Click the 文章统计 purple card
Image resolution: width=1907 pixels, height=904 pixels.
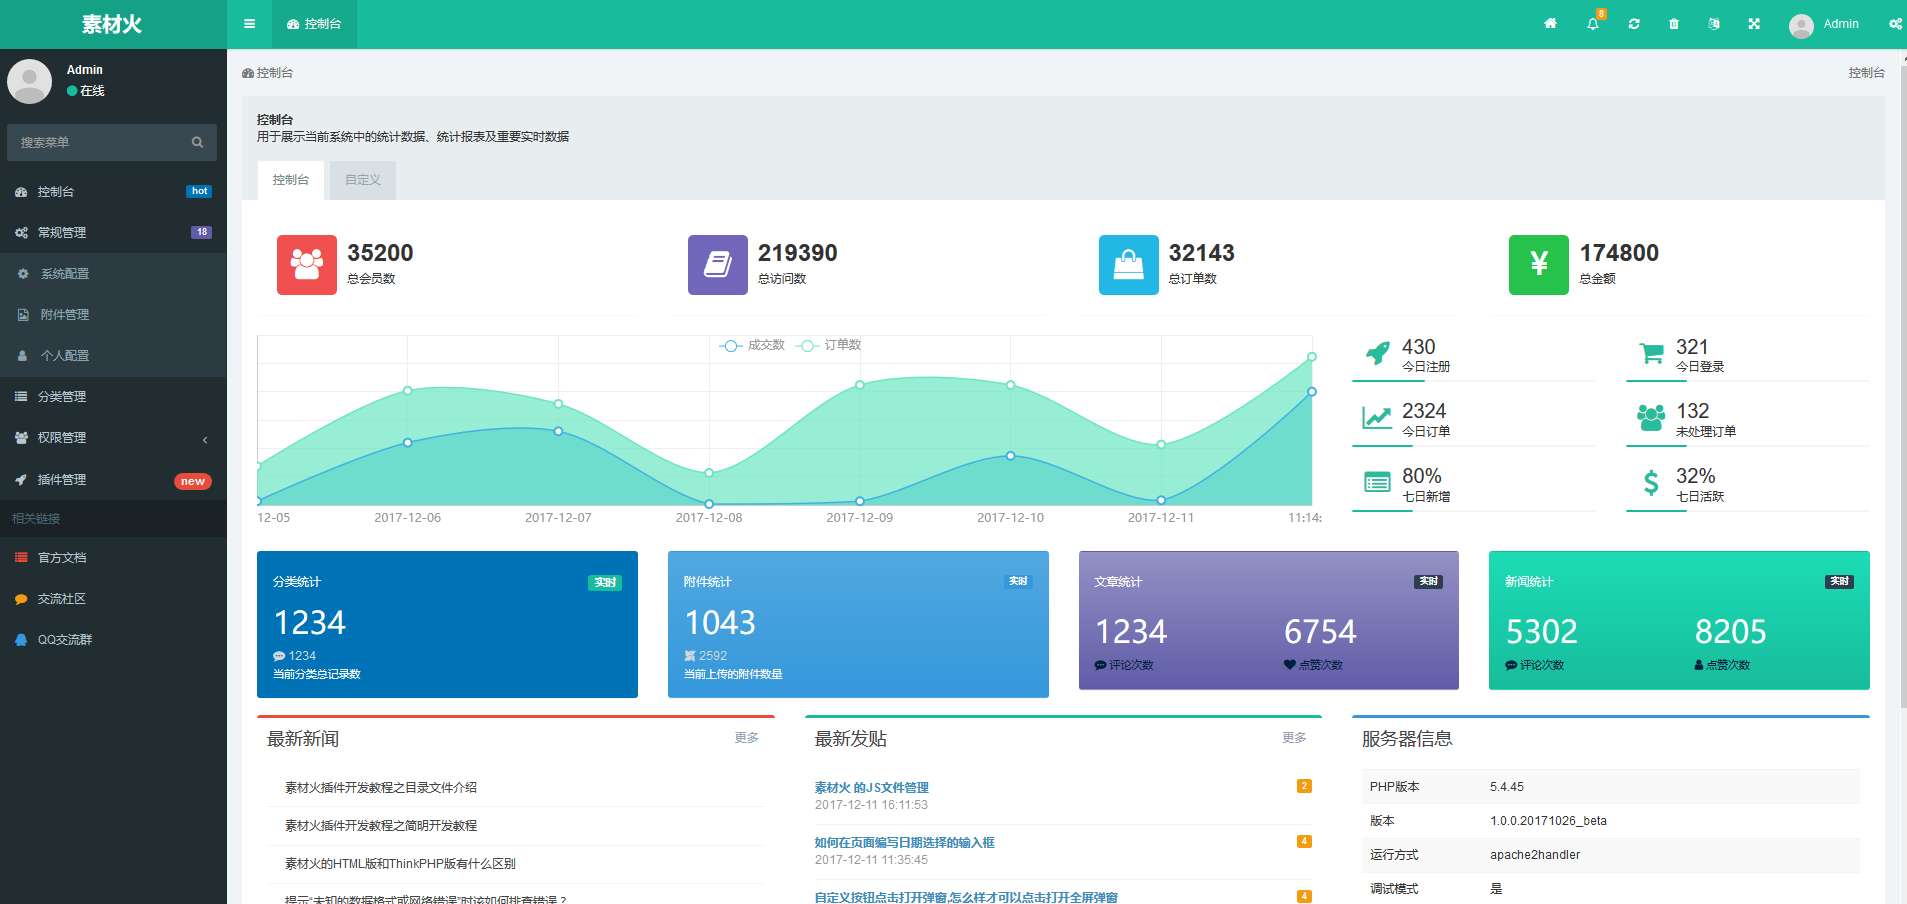[1269, 620]
